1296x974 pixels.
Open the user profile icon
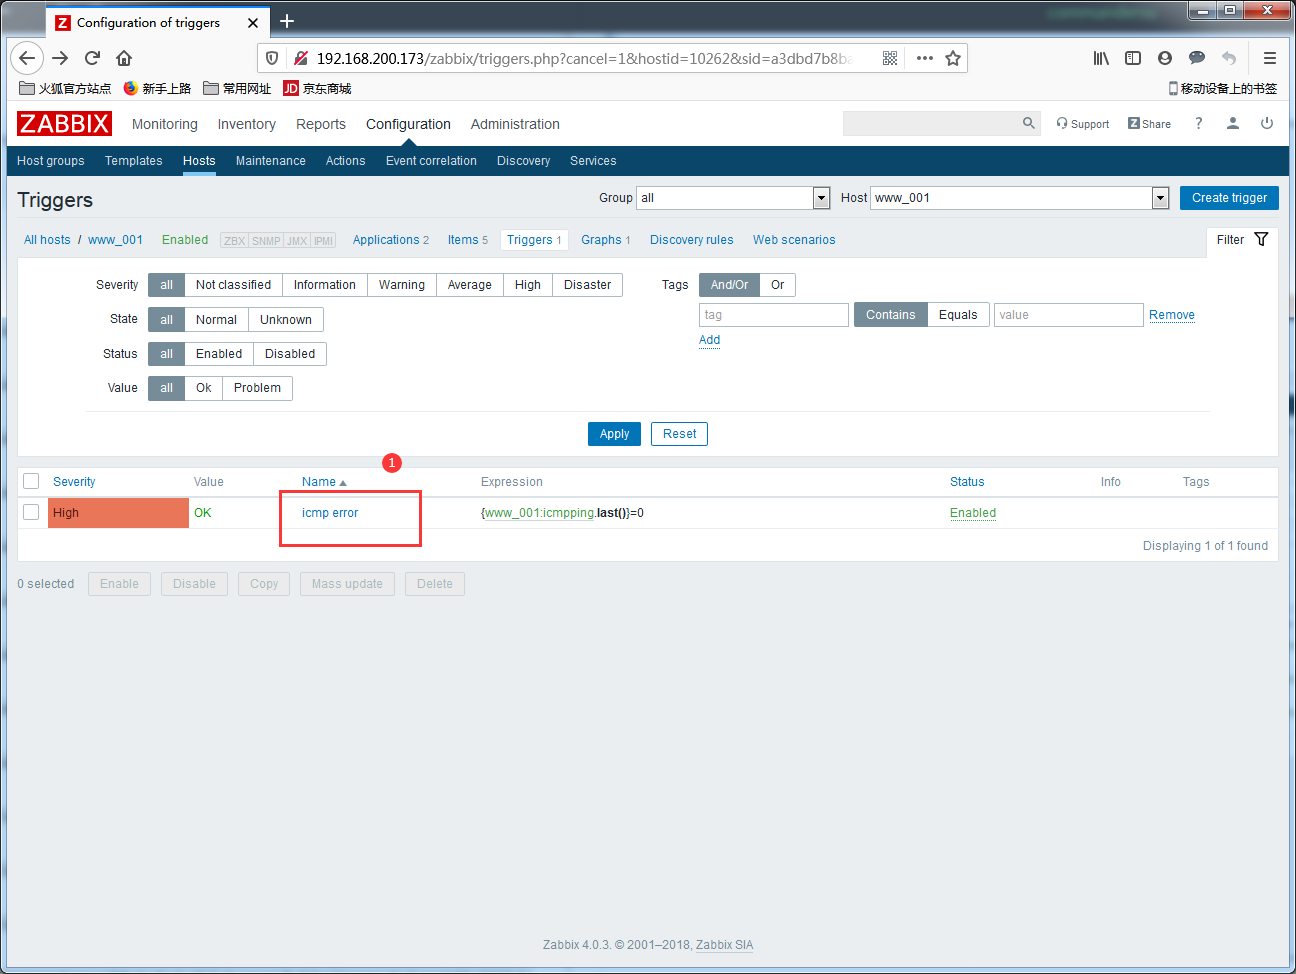[x=1233, y=123]
